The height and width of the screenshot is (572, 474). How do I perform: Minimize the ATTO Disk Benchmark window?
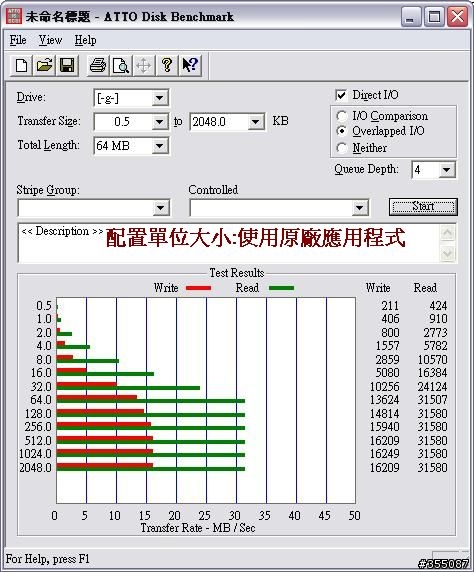pos(411,16)
